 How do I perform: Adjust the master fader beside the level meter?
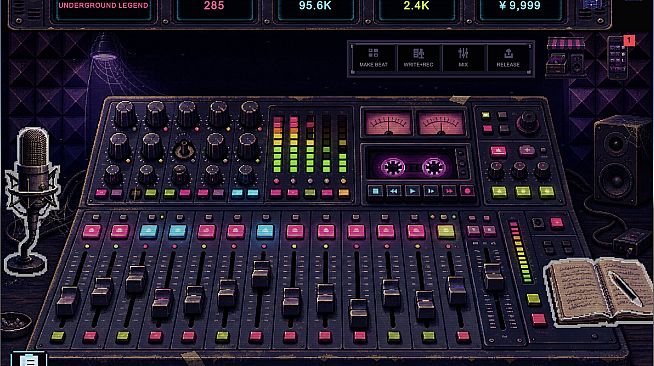[x=493, y=276]
